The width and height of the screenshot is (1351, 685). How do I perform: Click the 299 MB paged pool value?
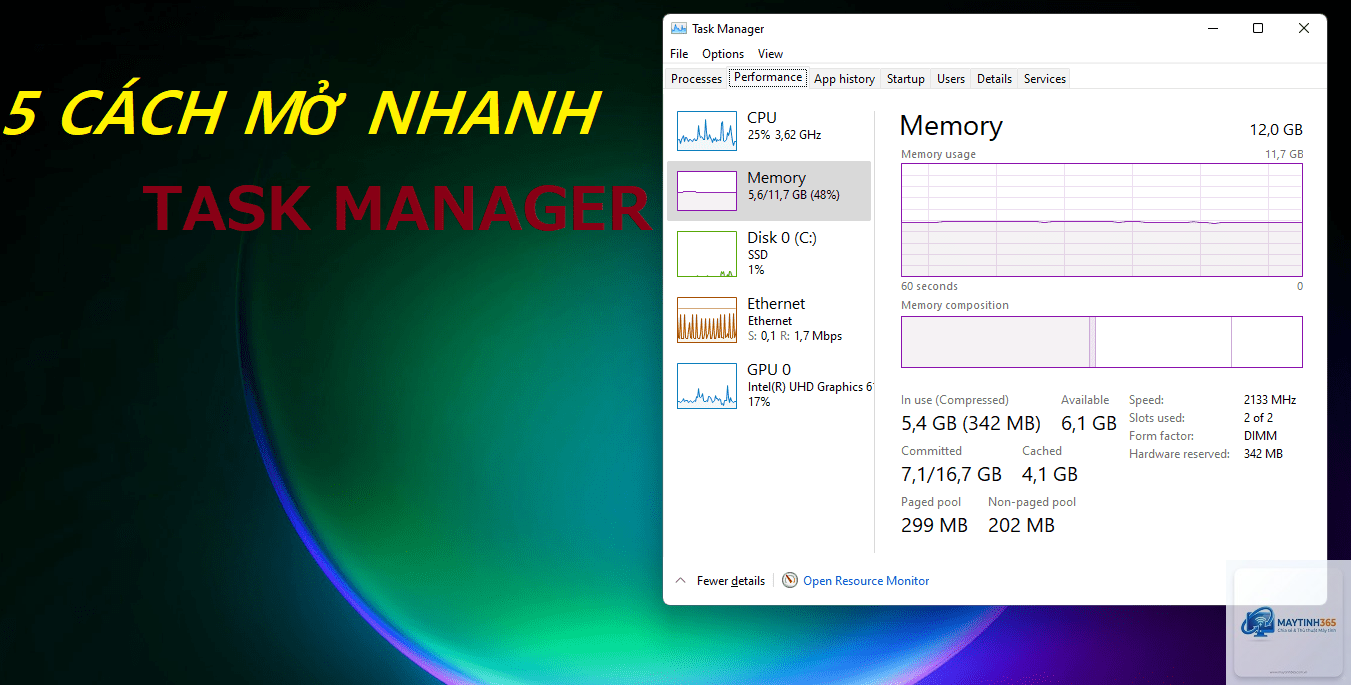click(934, 525)
